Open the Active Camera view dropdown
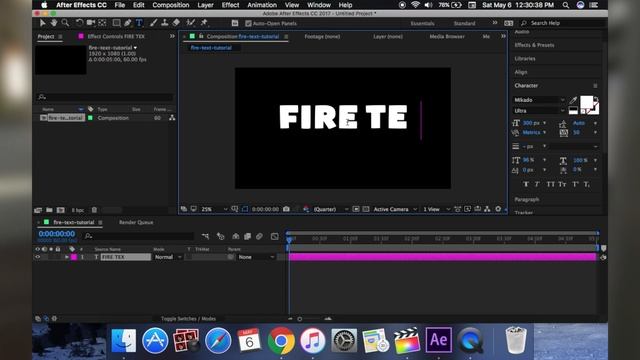The image size is (640, 360). (395, 209)
